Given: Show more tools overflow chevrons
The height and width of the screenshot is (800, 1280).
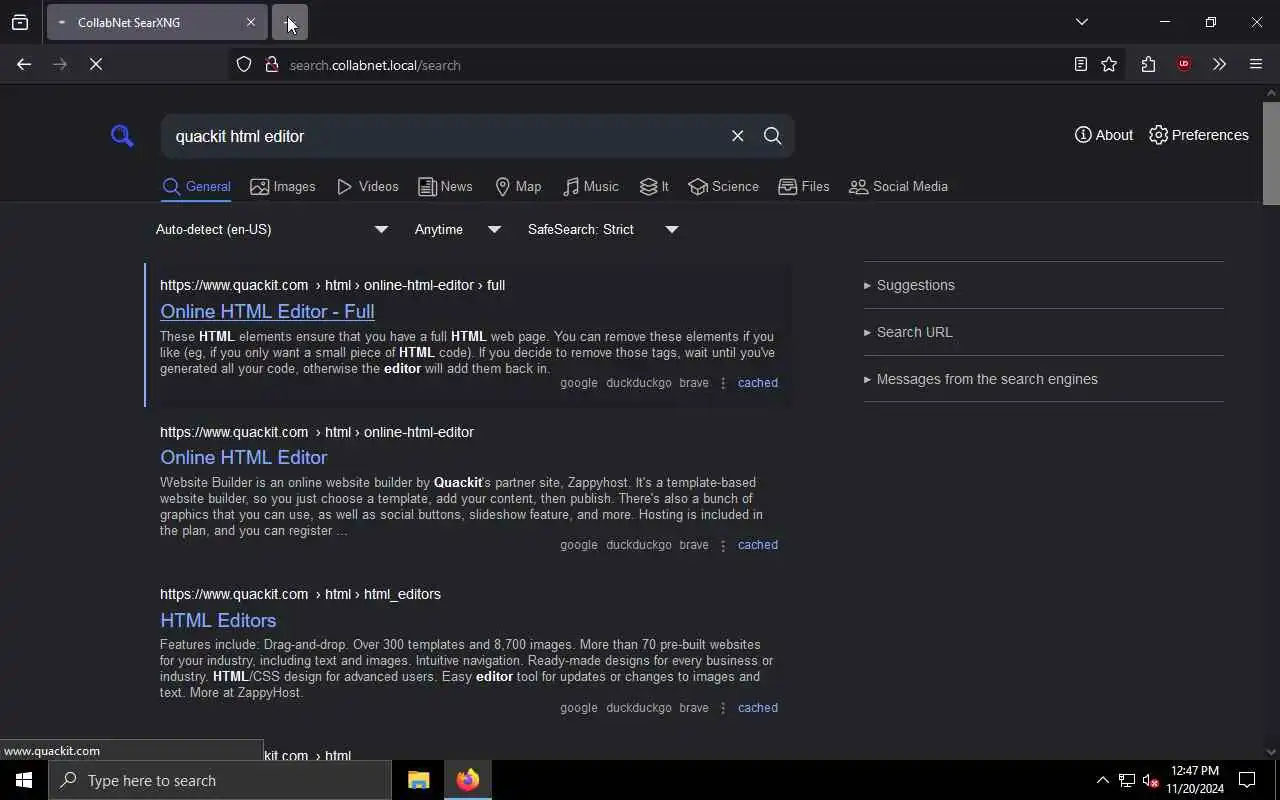Looking at the screenshot, I should [x=1219, y=64].
